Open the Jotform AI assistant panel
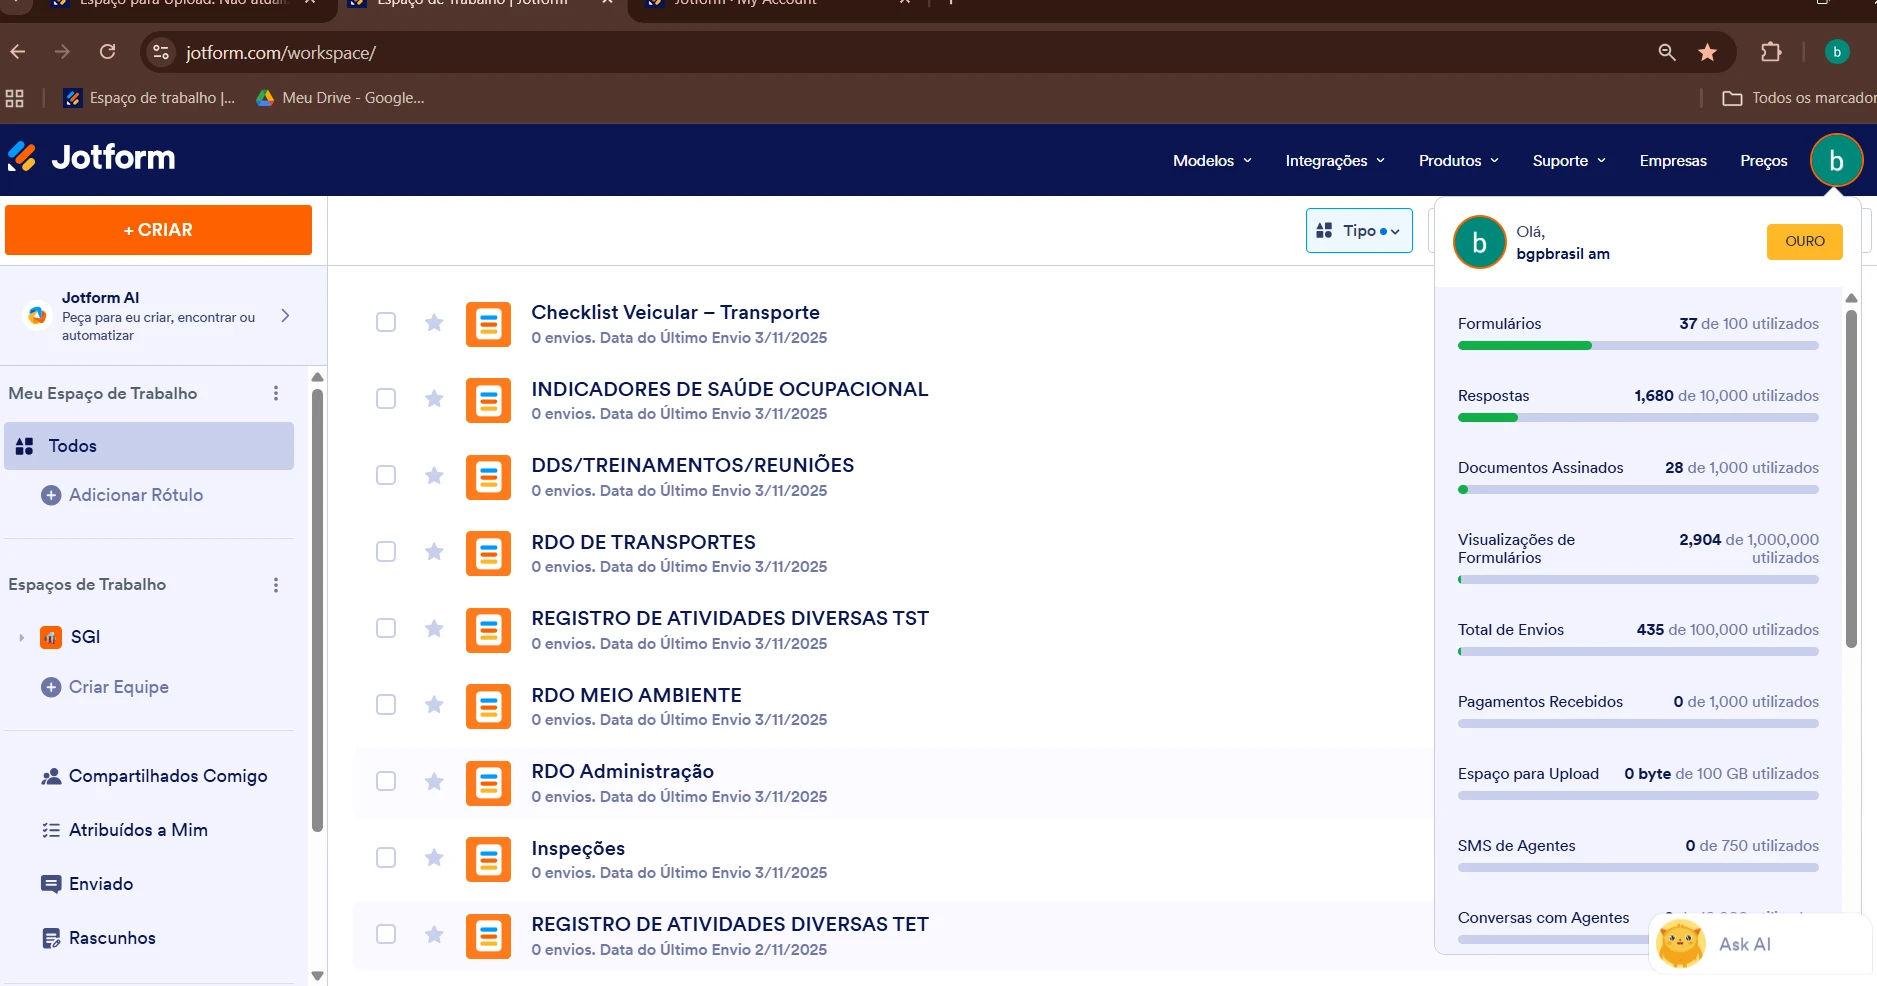 coord(160,315)
